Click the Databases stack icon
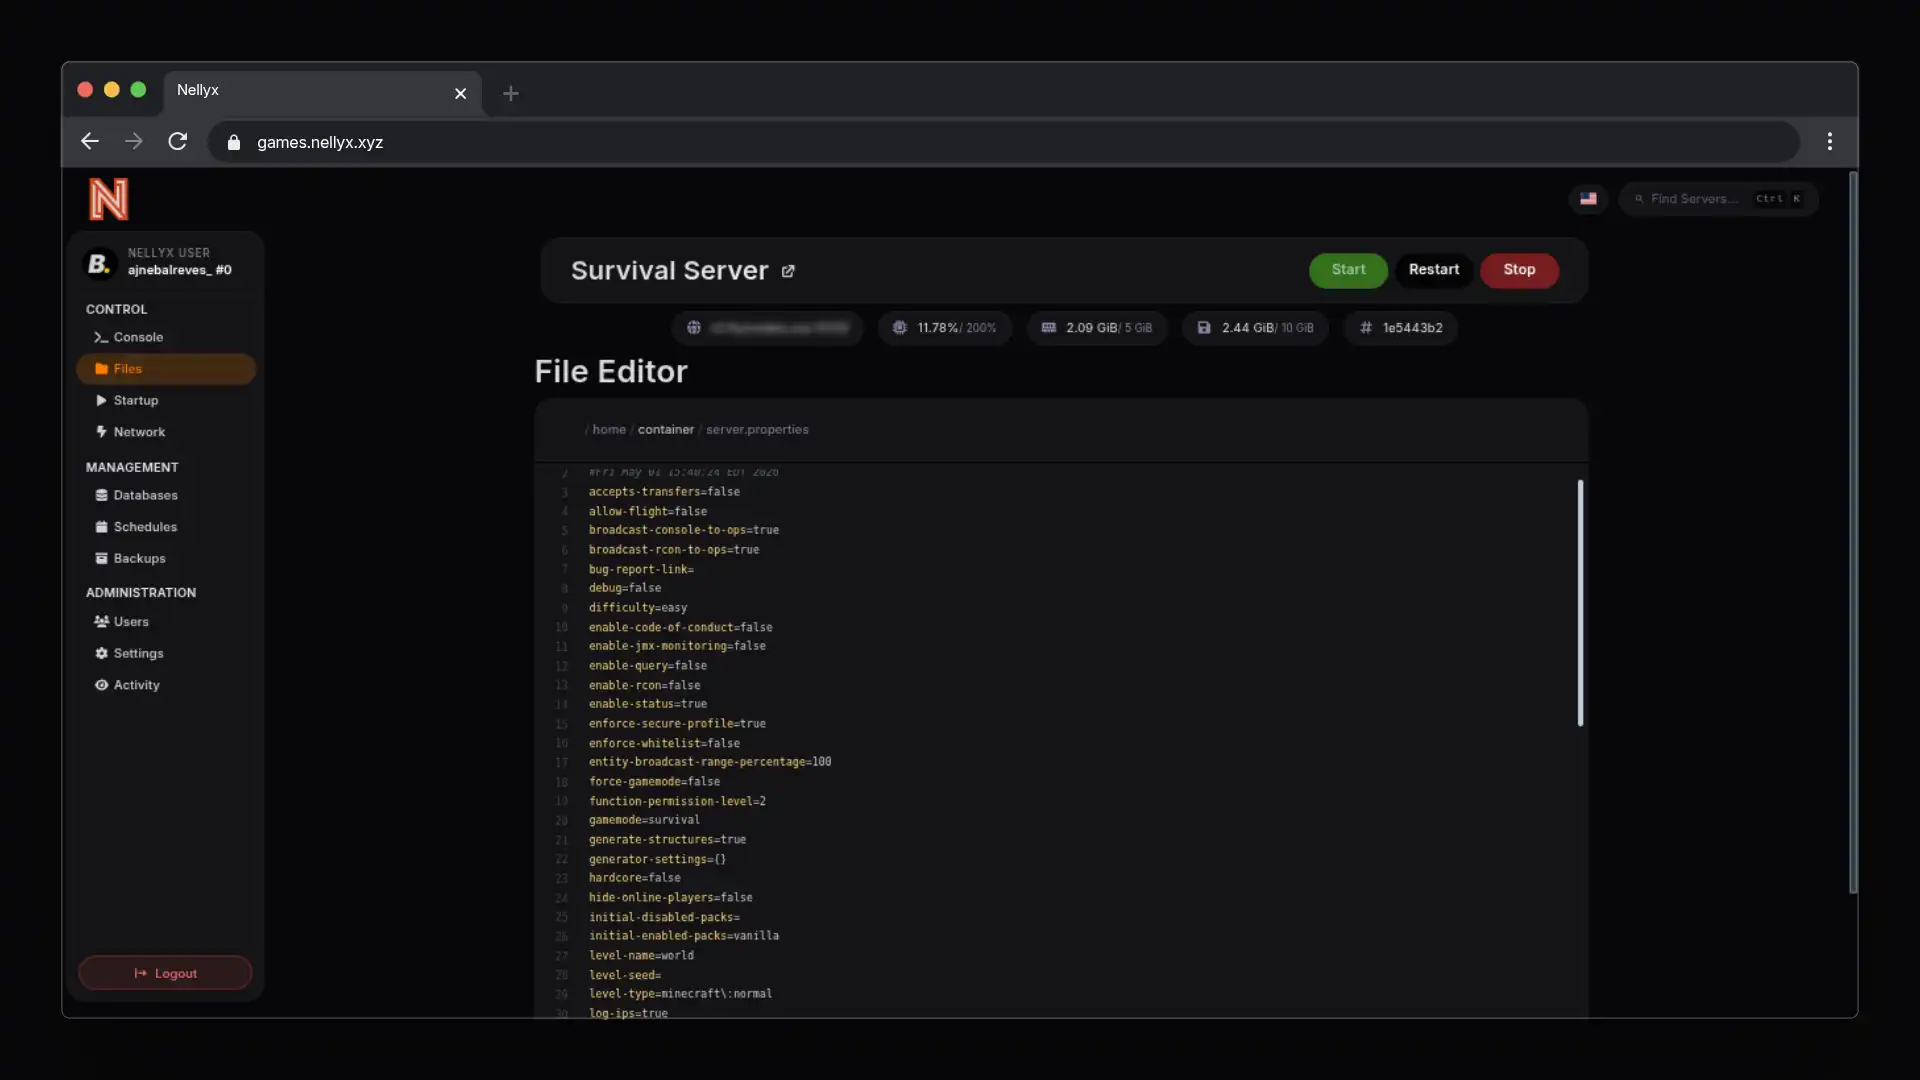The width and height of the screenshot is (1920, 1080). [101, 495]
